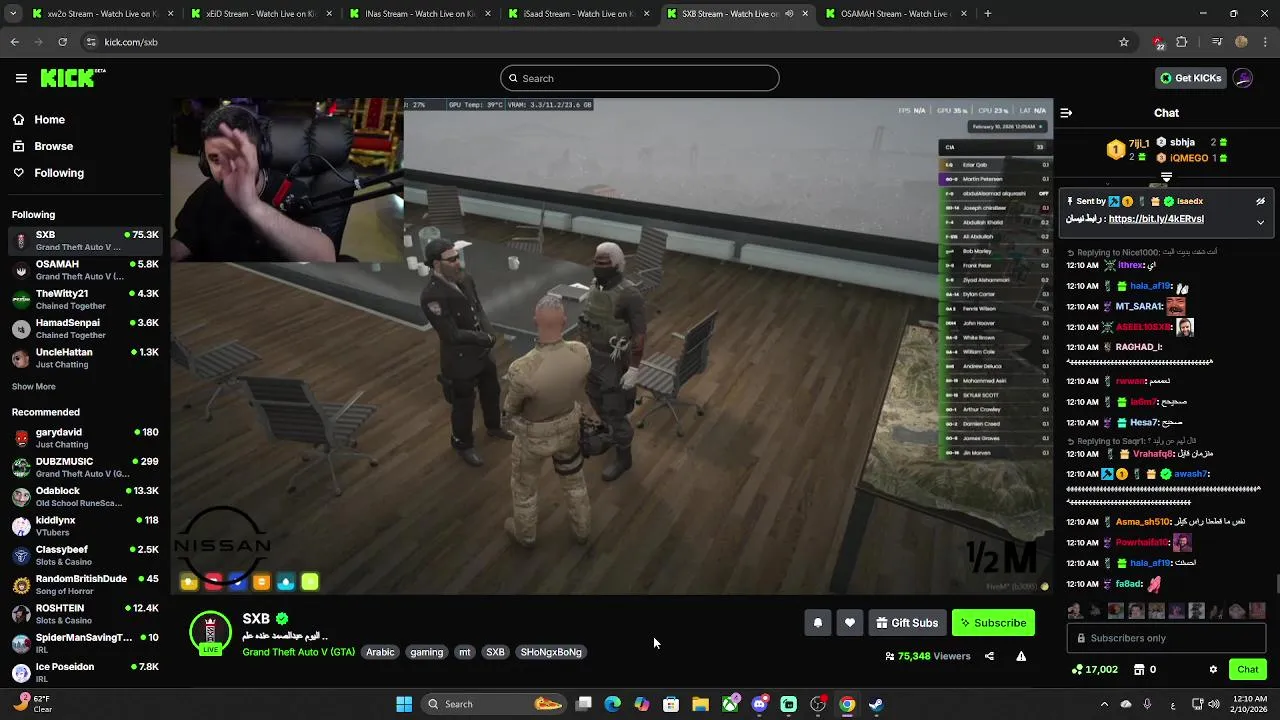Open the browser extensions puzzle icon
1280x720 pixels.
pyautogui.click(x=1182, y=42)
